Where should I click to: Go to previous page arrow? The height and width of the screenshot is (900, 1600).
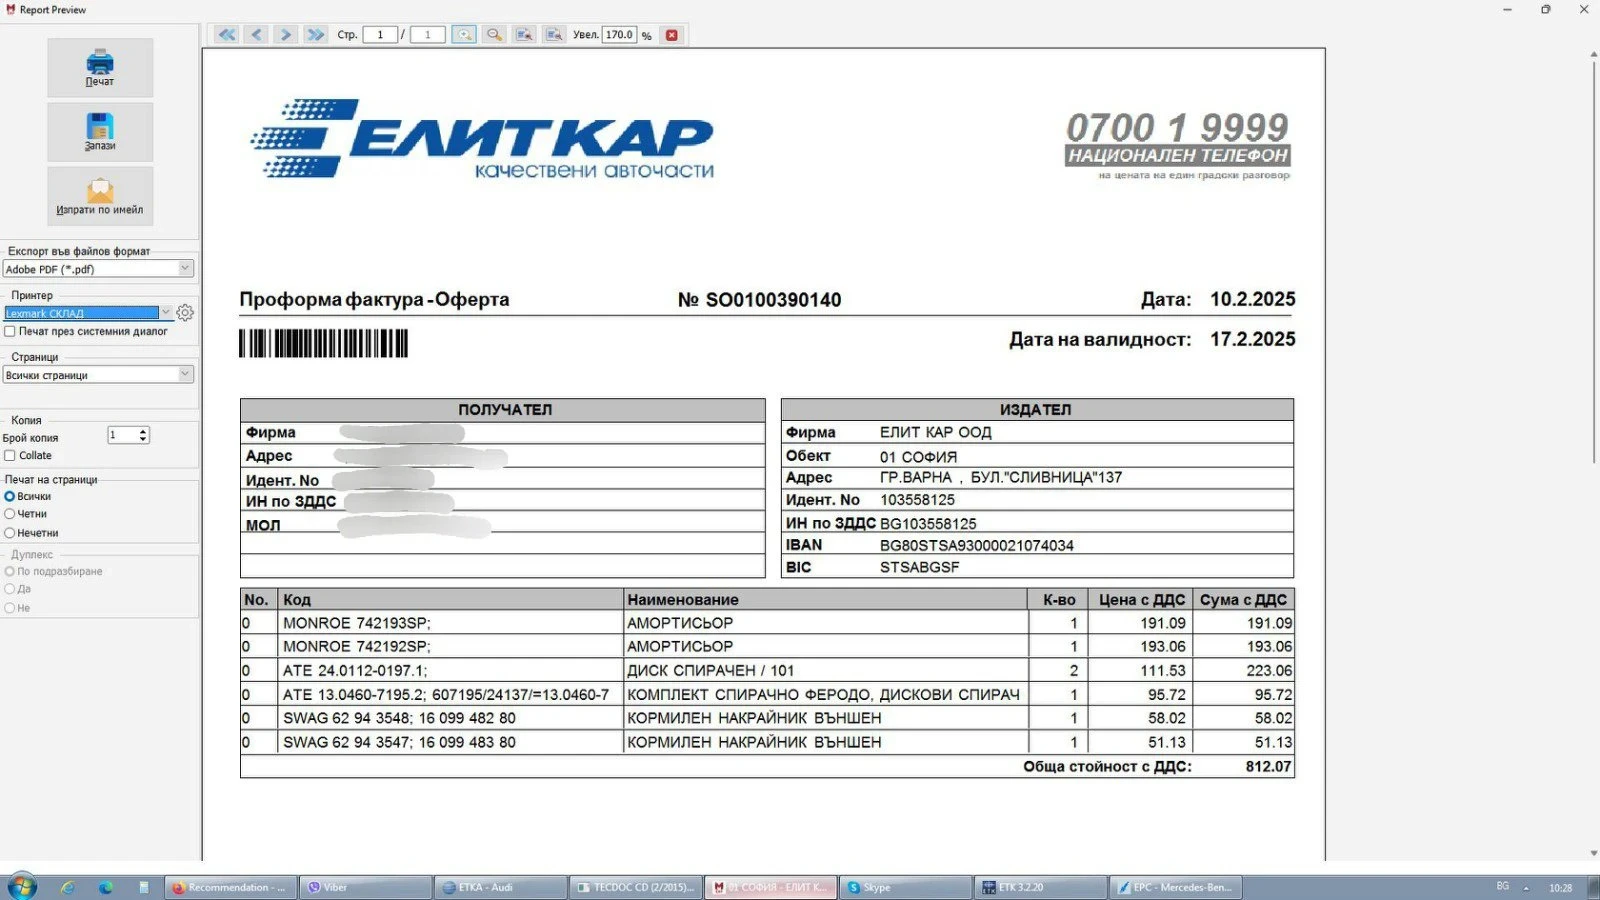click(x=257, y=35)
